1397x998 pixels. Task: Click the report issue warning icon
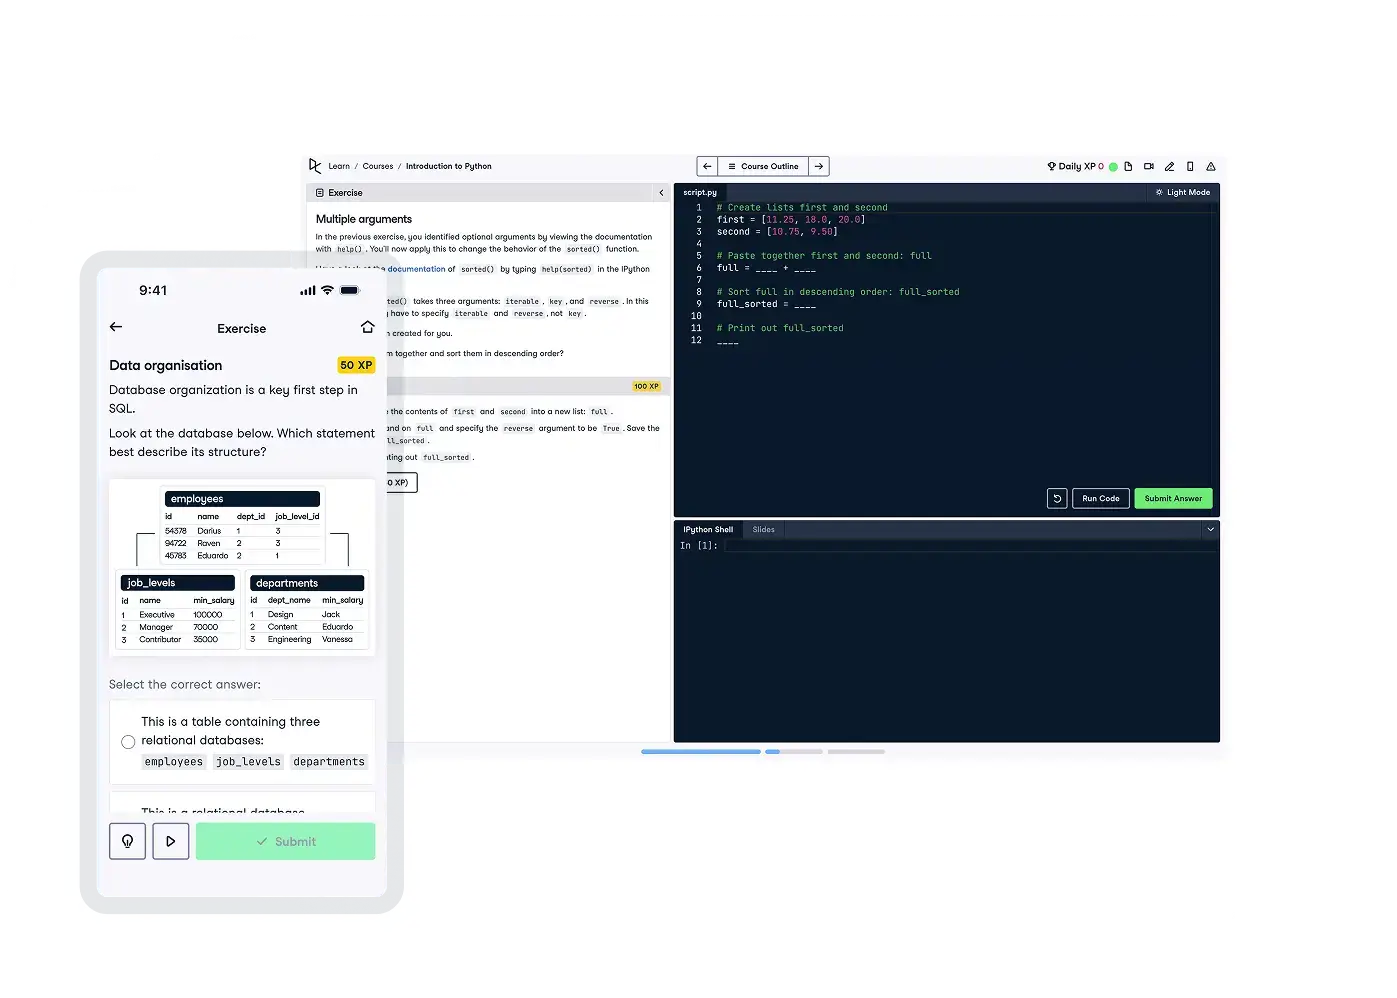tap(1210, 166)
